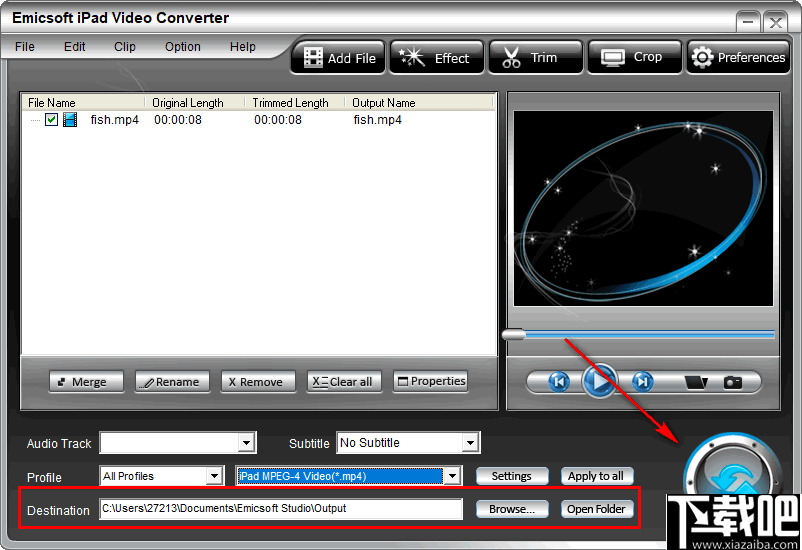Uncheck the fish.mp4 checkbox

click(51, 120)
